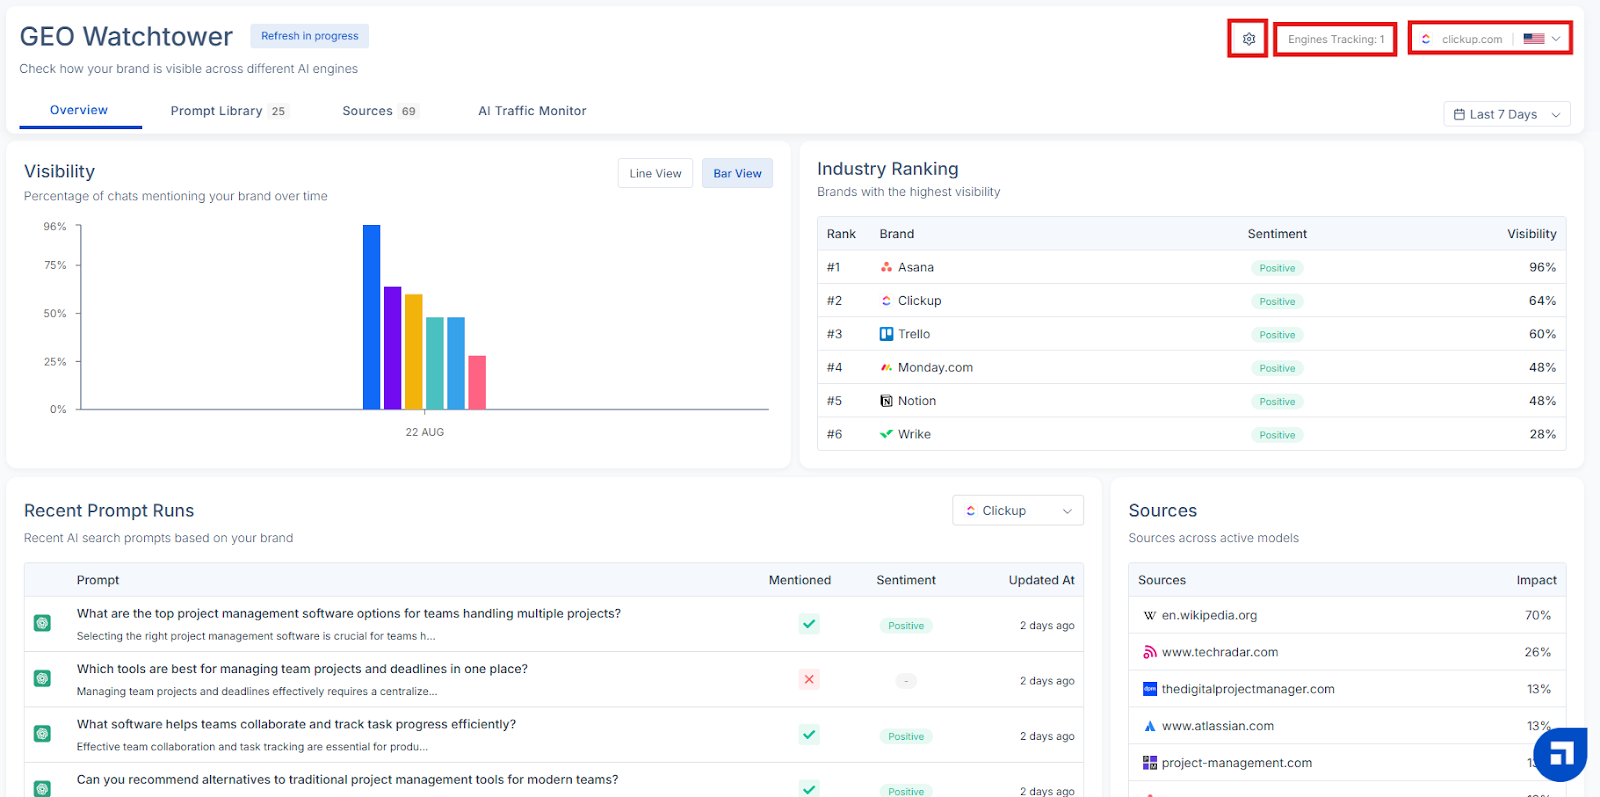The width and height of the screenshot is (1600, 797).
Task: Click Wrike's 28% visibility value
Action: click(x=1542, y=434)
